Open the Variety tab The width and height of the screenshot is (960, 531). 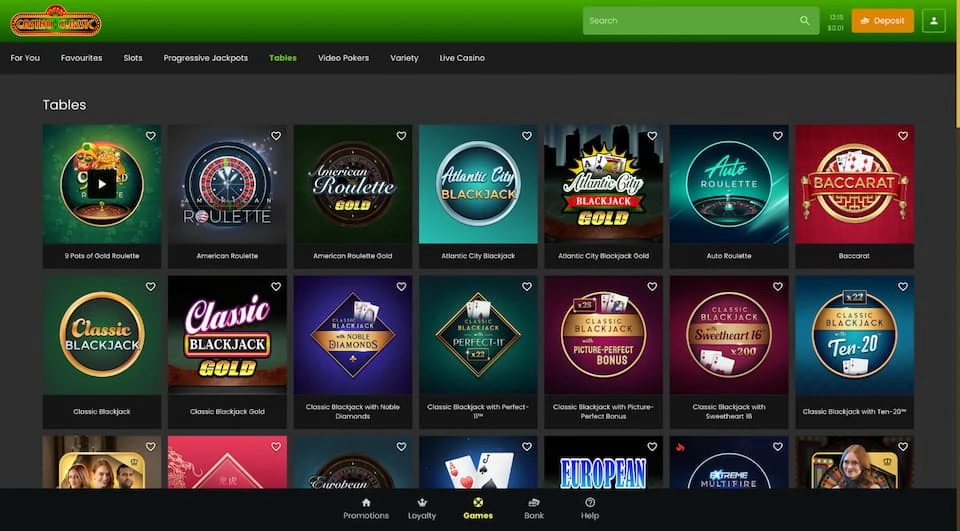pyautogui.click(x=404, y=58)
